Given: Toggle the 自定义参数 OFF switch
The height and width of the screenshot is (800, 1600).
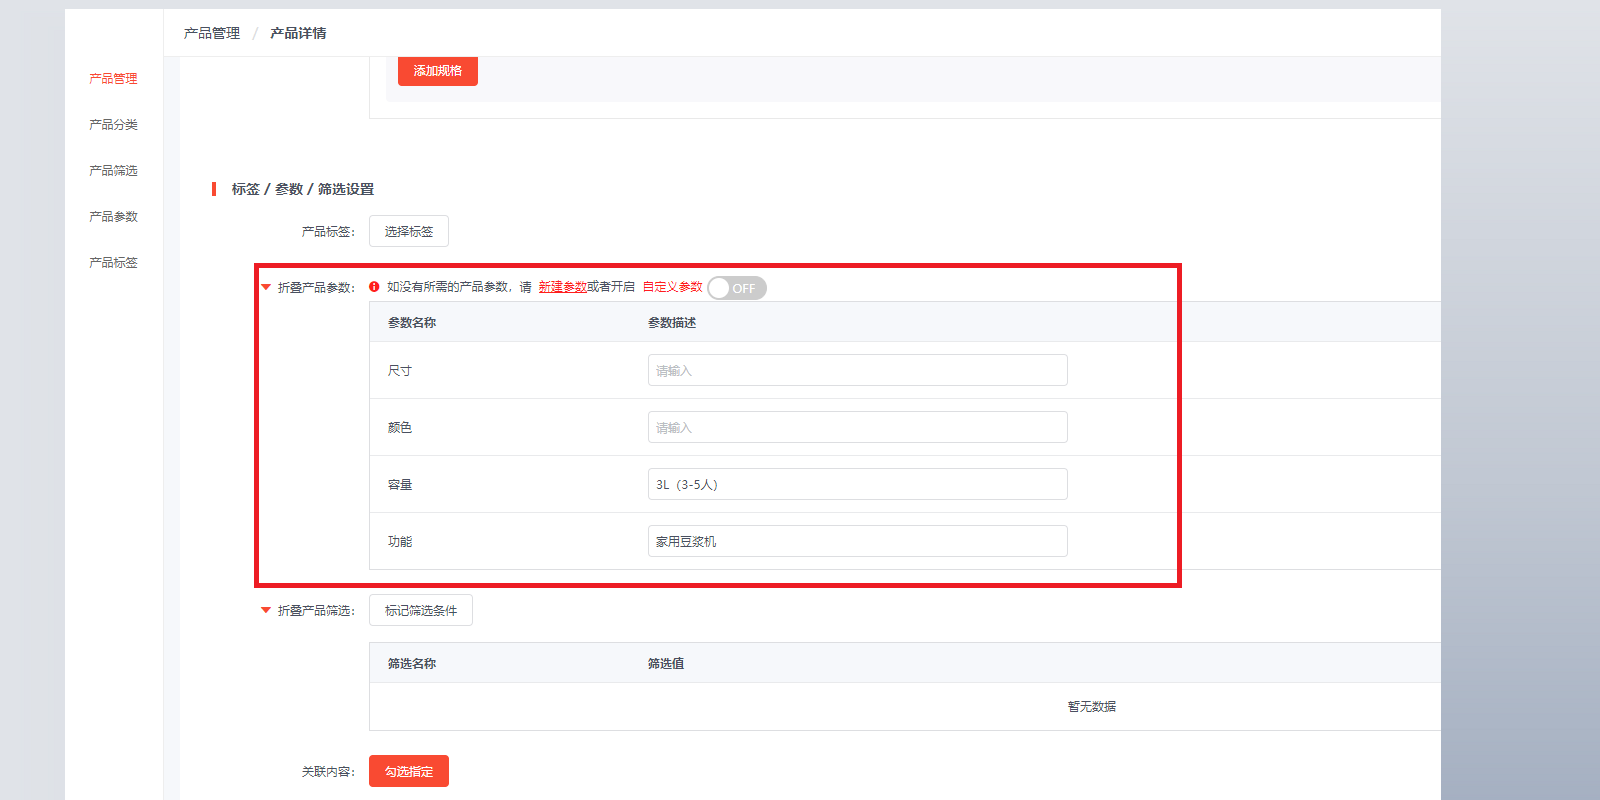Looking at the screenshot, I should [737, 288].
